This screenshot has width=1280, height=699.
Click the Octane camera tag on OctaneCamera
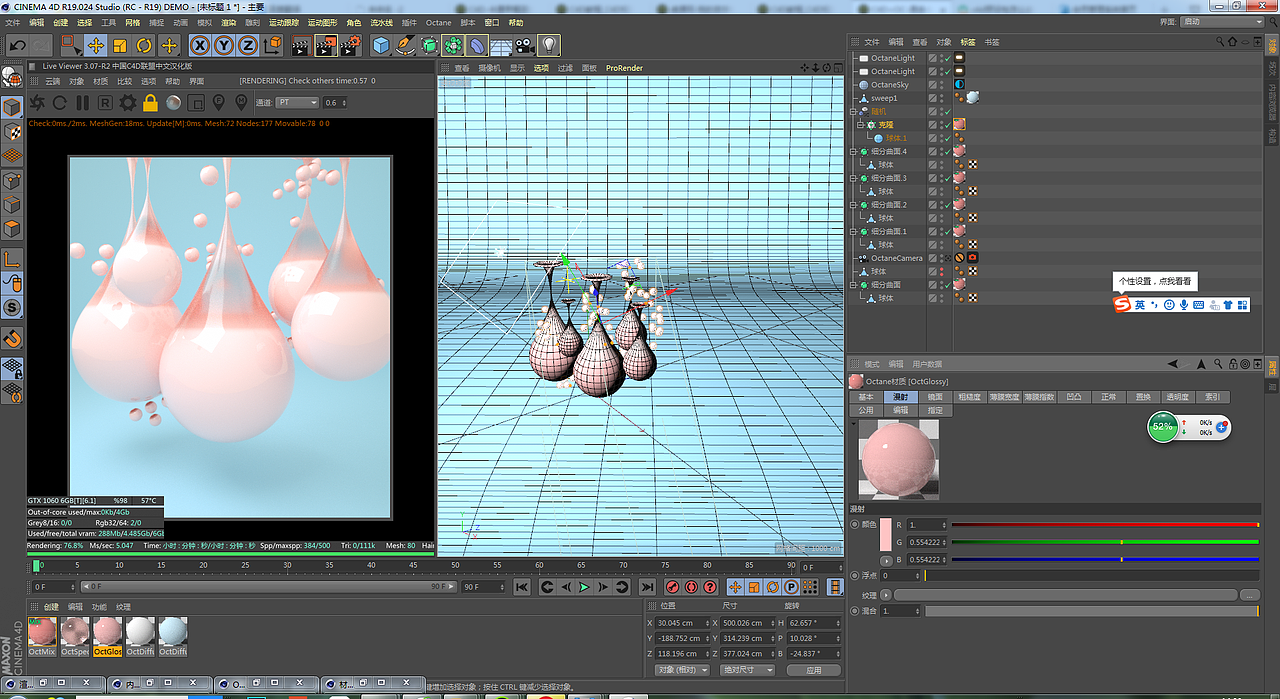tap(972, 258)
